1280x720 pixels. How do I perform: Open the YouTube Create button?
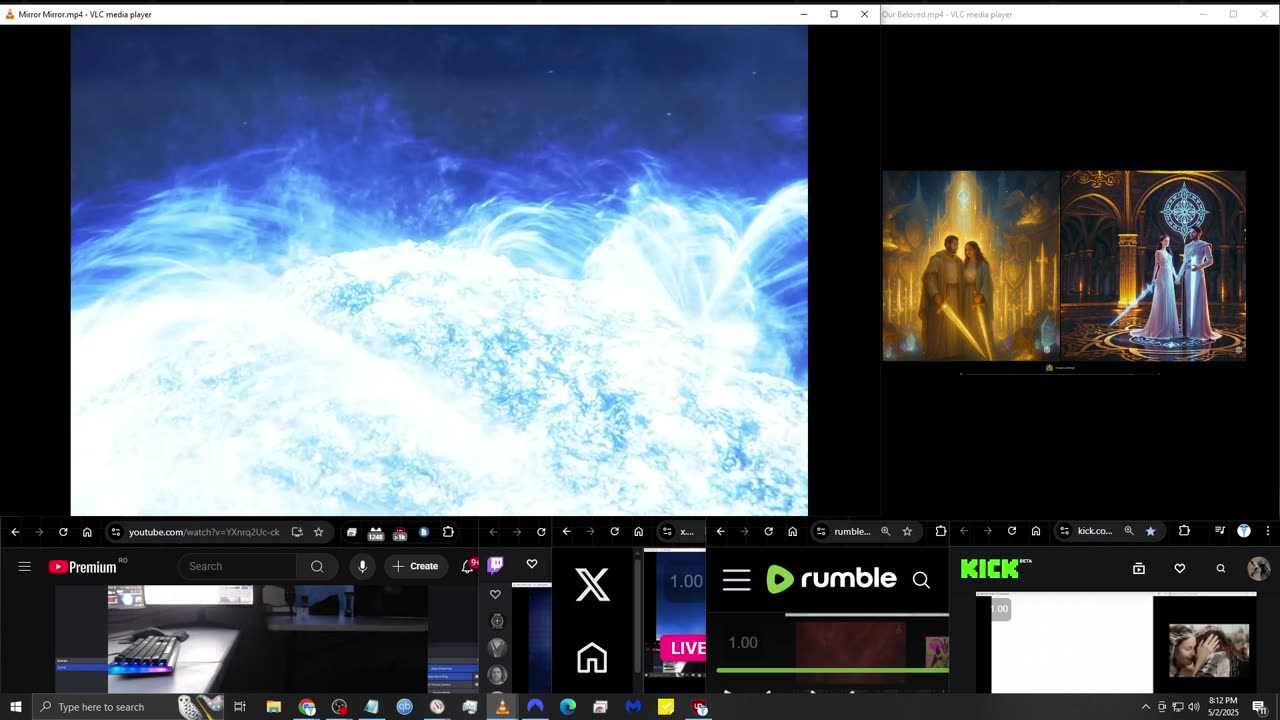coord(416,566)
